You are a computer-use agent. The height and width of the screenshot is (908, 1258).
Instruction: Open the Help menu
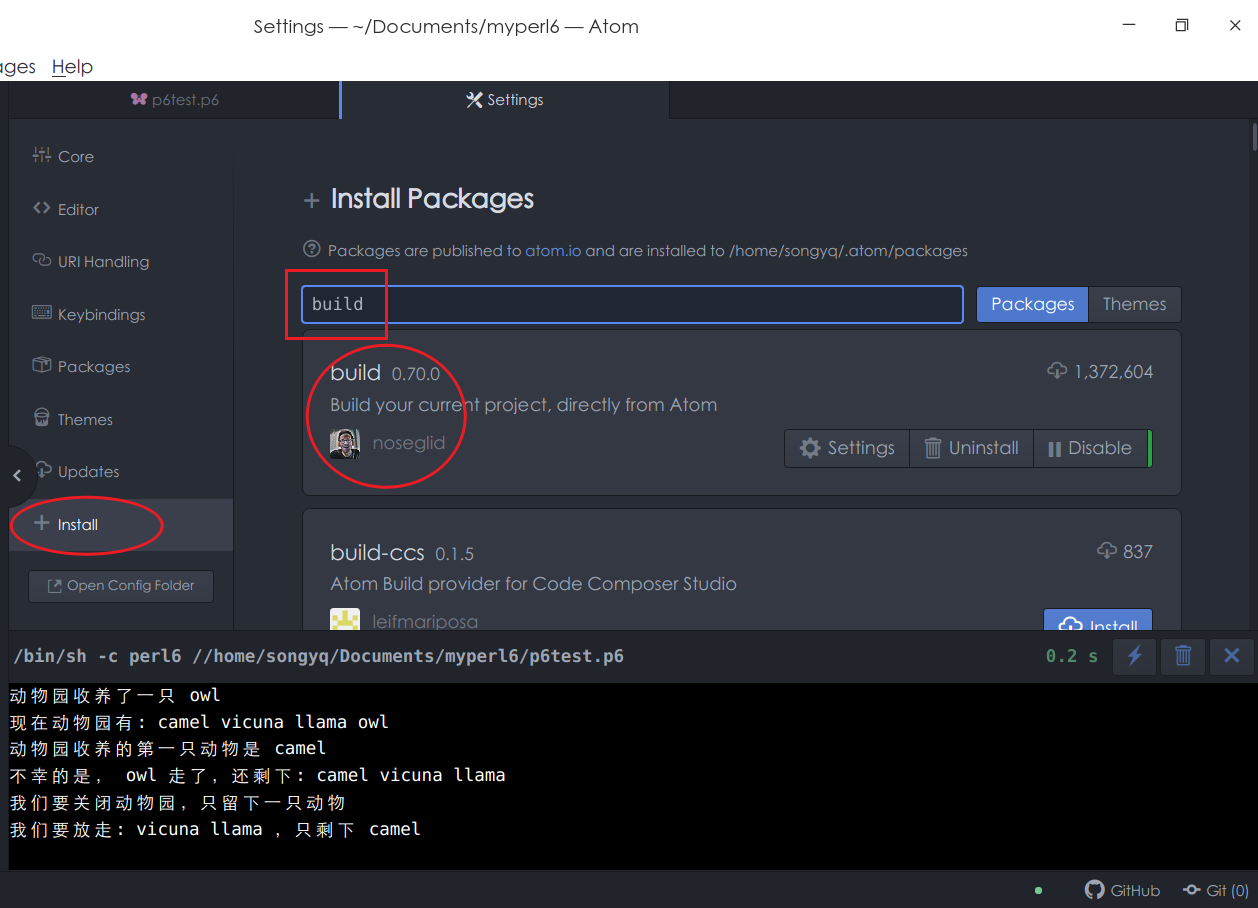pyautogui.click(x=72, y=67)
